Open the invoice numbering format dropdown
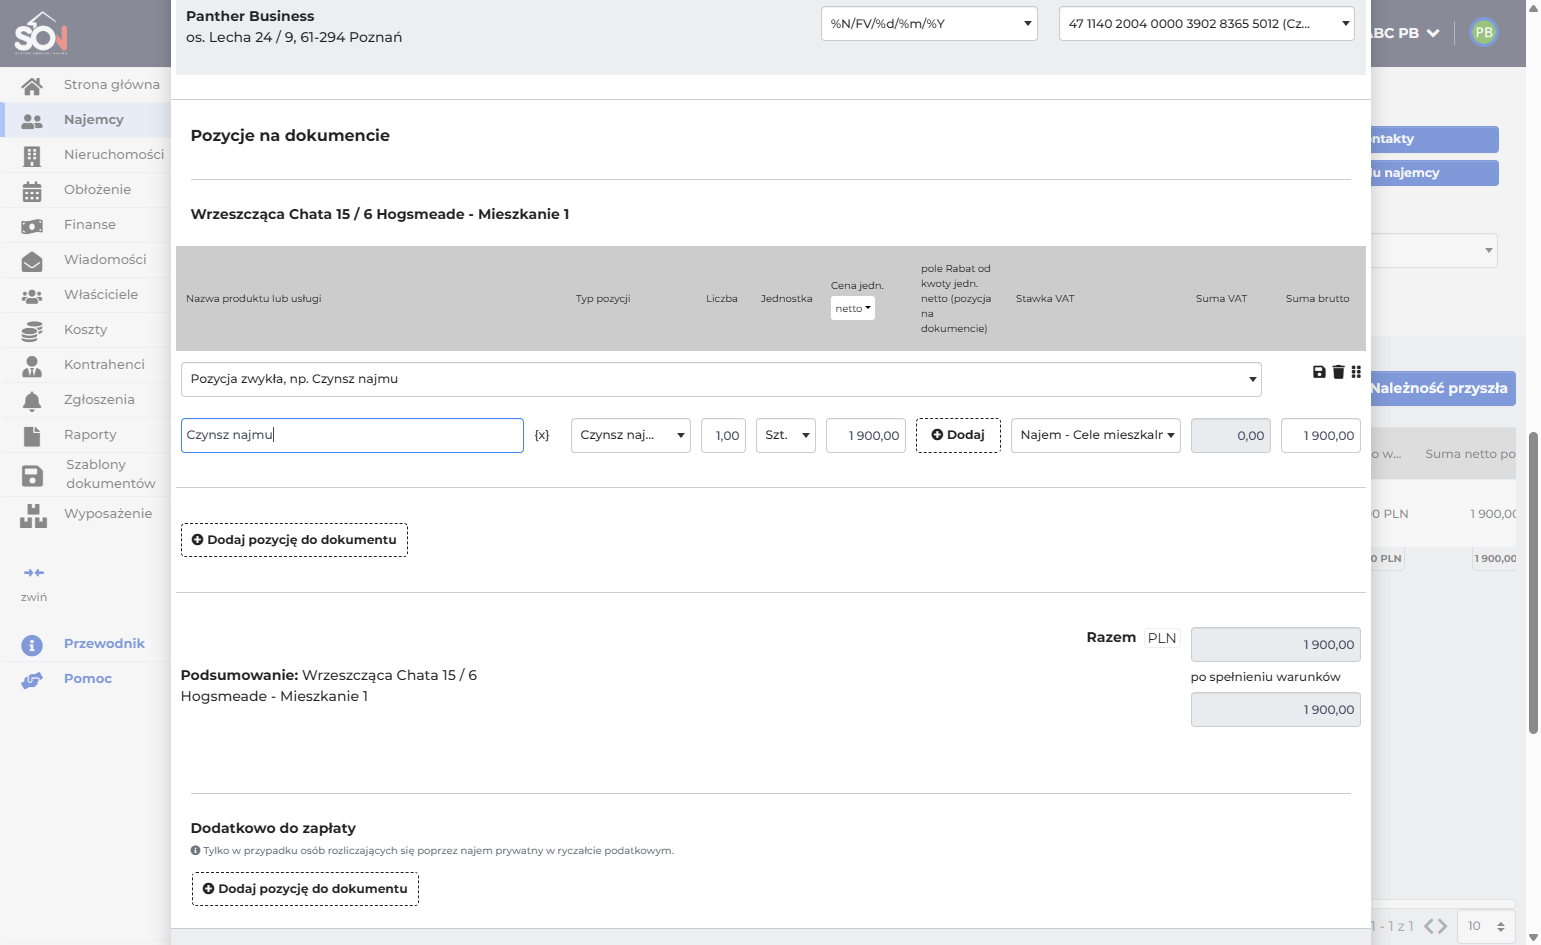 (929, 23)
